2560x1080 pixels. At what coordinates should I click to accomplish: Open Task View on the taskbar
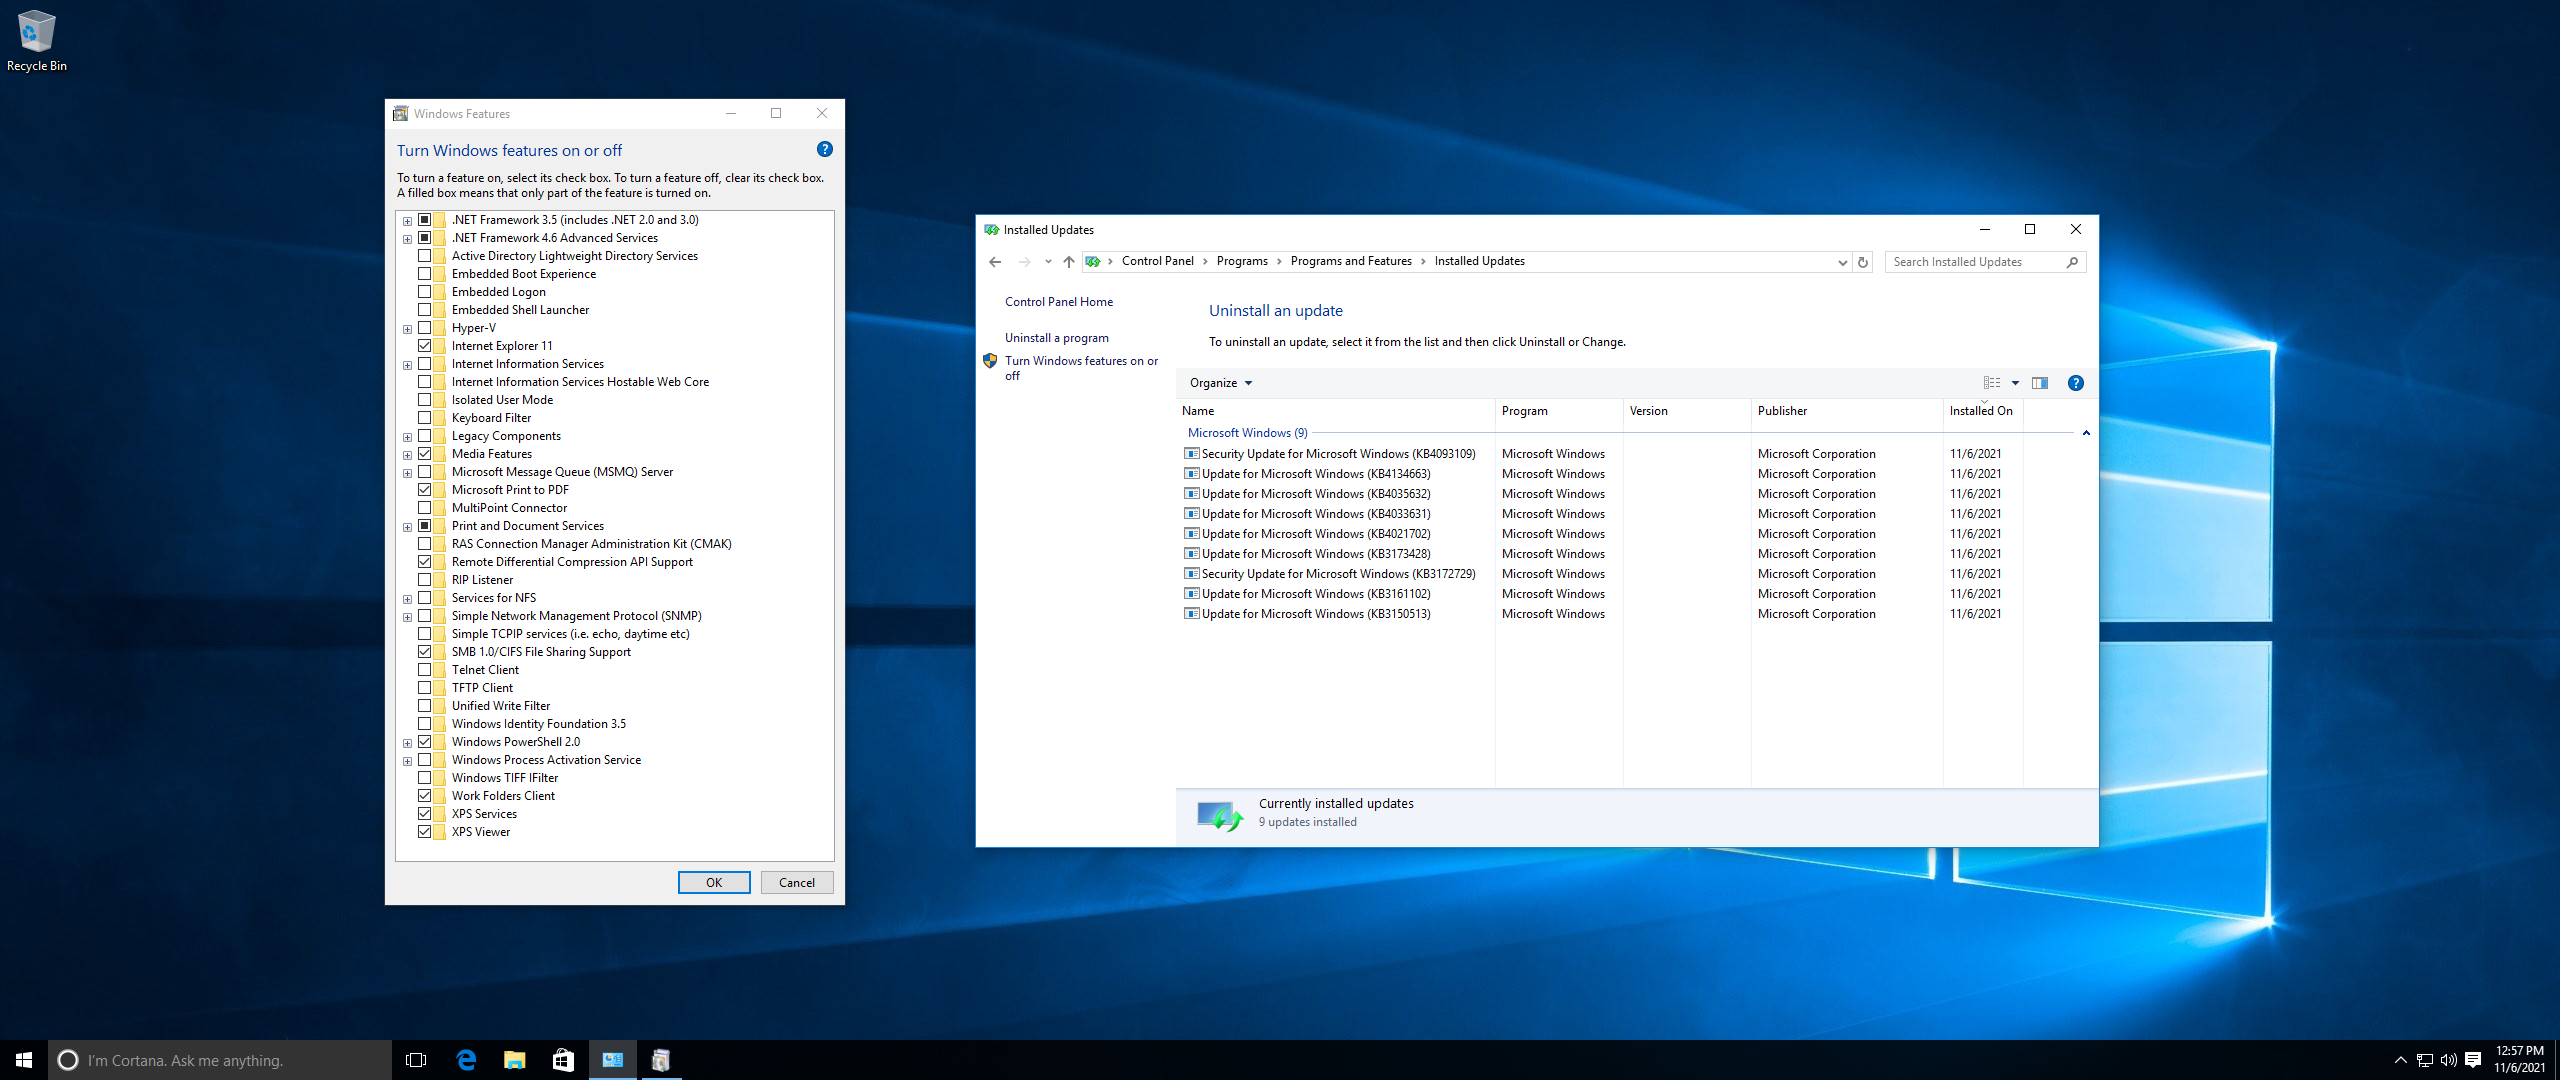click(416, 1060)
